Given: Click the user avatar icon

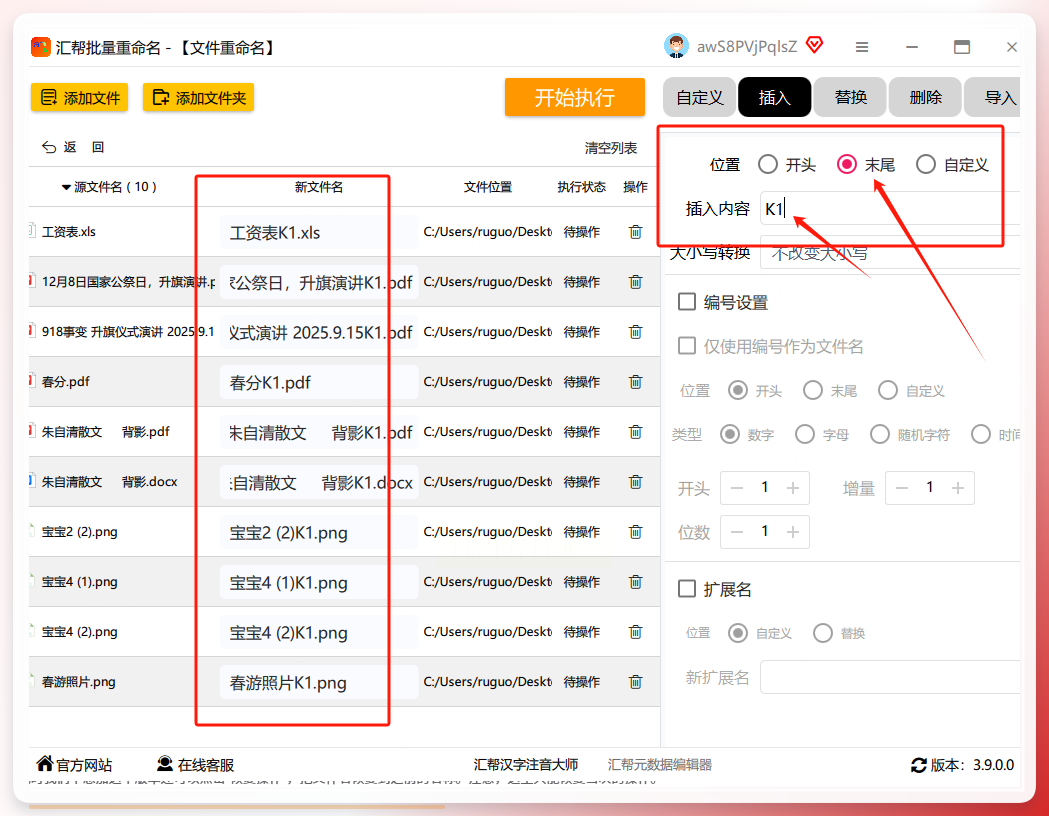Looking at the screenshot, I should click(x=676, y=46).
